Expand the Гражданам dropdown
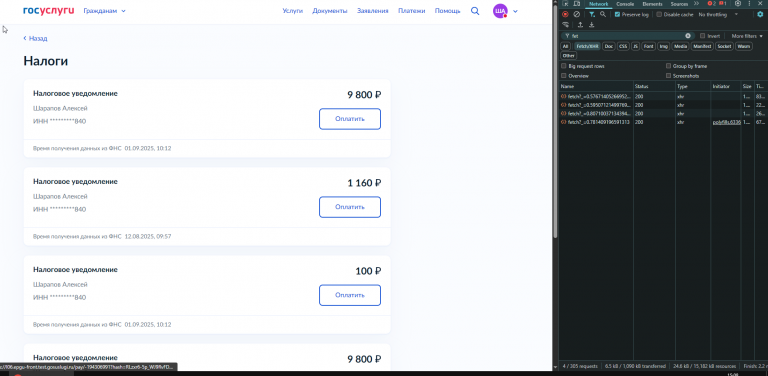Viewport: 768px width, 376px height. pos(104,11)
